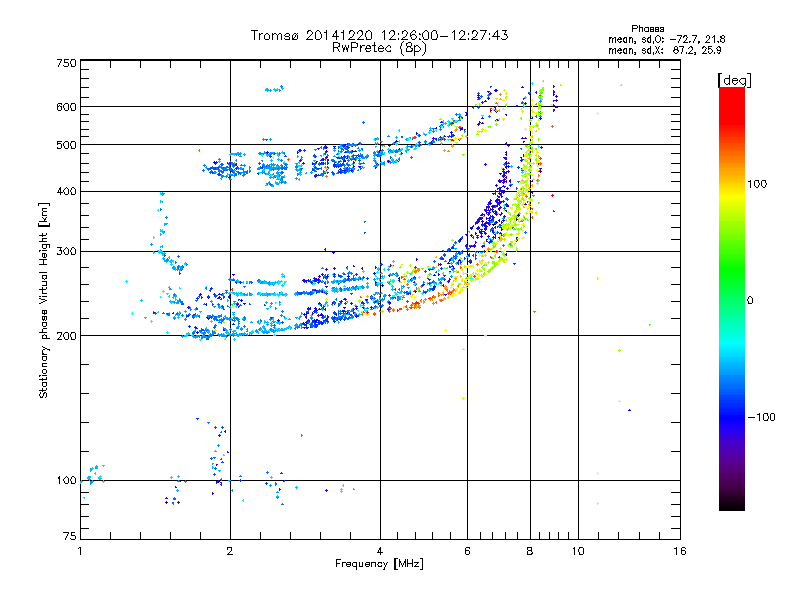Click the phase colorbar gradient
800x600 pixels.
pos(732,298)
